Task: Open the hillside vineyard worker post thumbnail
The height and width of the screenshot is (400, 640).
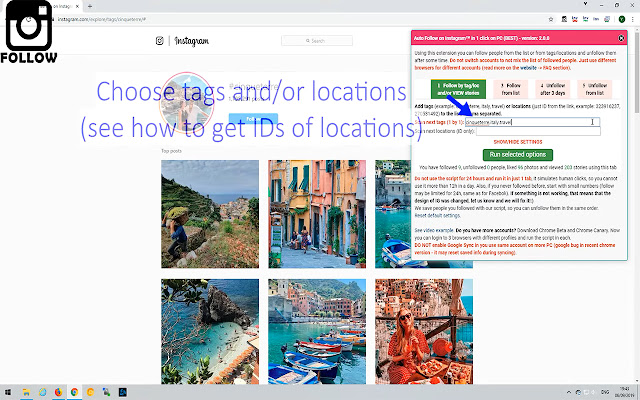Action: [x=210, y=214]
